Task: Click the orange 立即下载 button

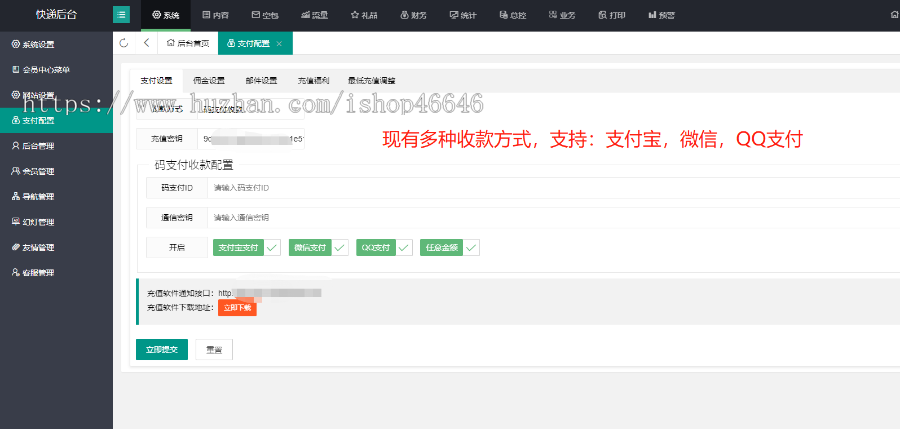Action: tap(237, 308)
